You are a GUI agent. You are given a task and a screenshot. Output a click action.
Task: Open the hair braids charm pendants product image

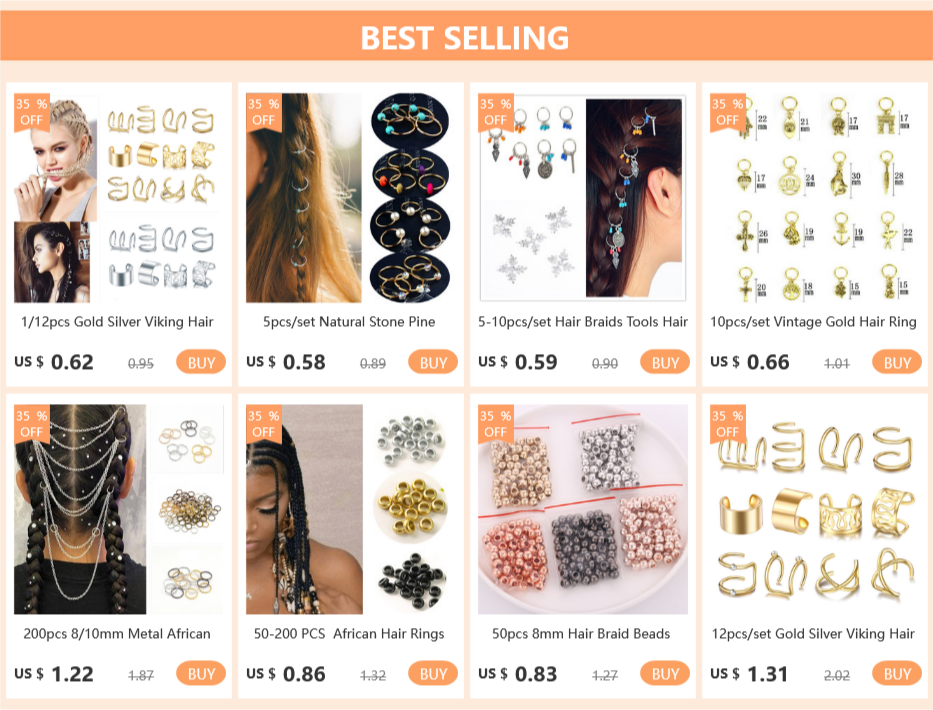(x=583, y=198)
